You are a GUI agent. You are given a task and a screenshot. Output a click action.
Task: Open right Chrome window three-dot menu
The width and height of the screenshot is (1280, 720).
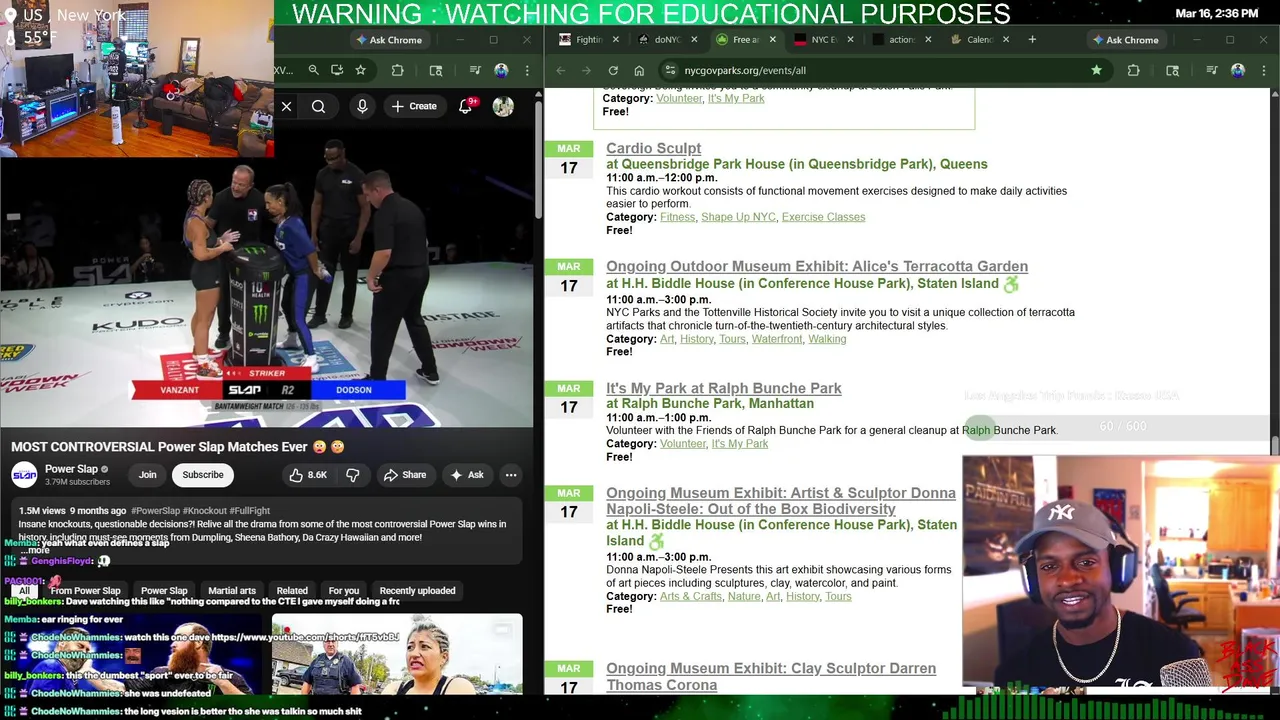point(1263,70)
